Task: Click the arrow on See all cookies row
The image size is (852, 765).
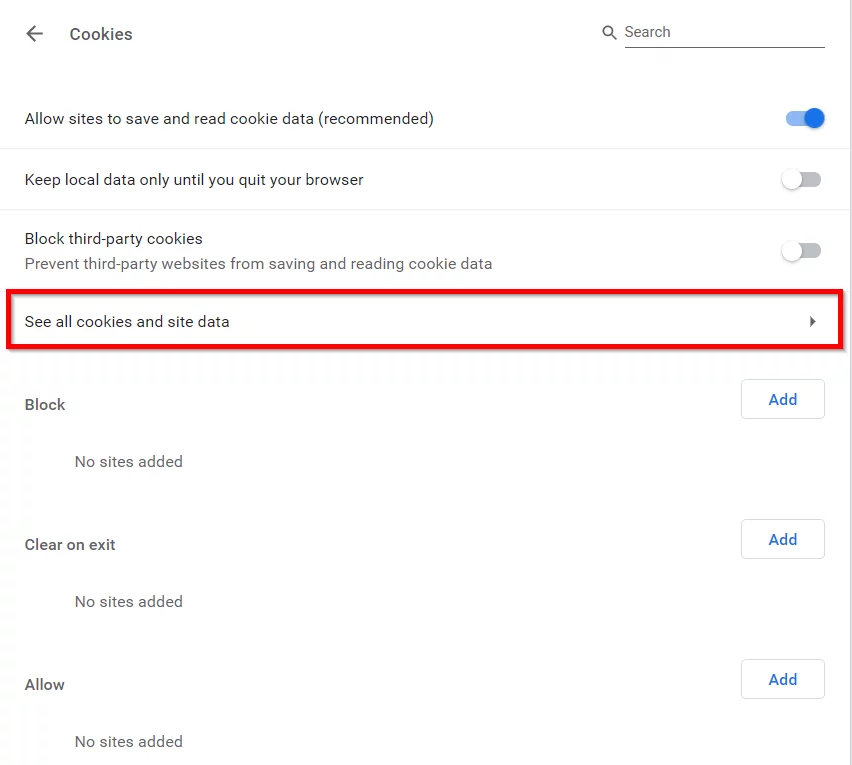Action: pyautogui.click(x=812, y=322)
